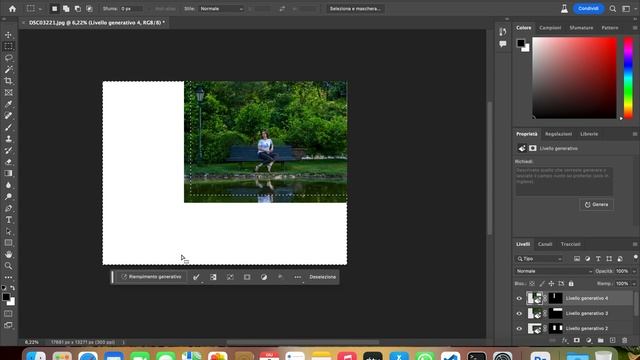
Task: Select the Gradient tool
Action: click(x=8, y=173)
